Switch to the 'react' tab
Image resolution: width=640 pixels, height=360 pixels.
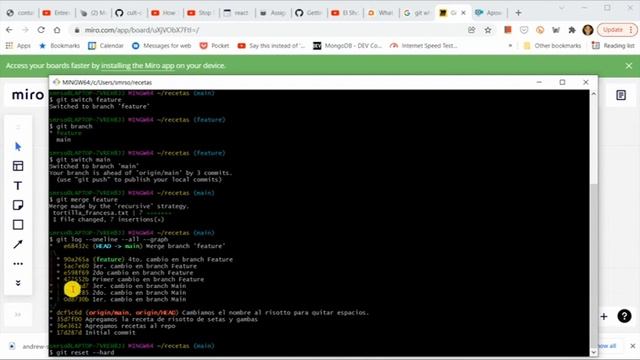(x=237, y=13)
